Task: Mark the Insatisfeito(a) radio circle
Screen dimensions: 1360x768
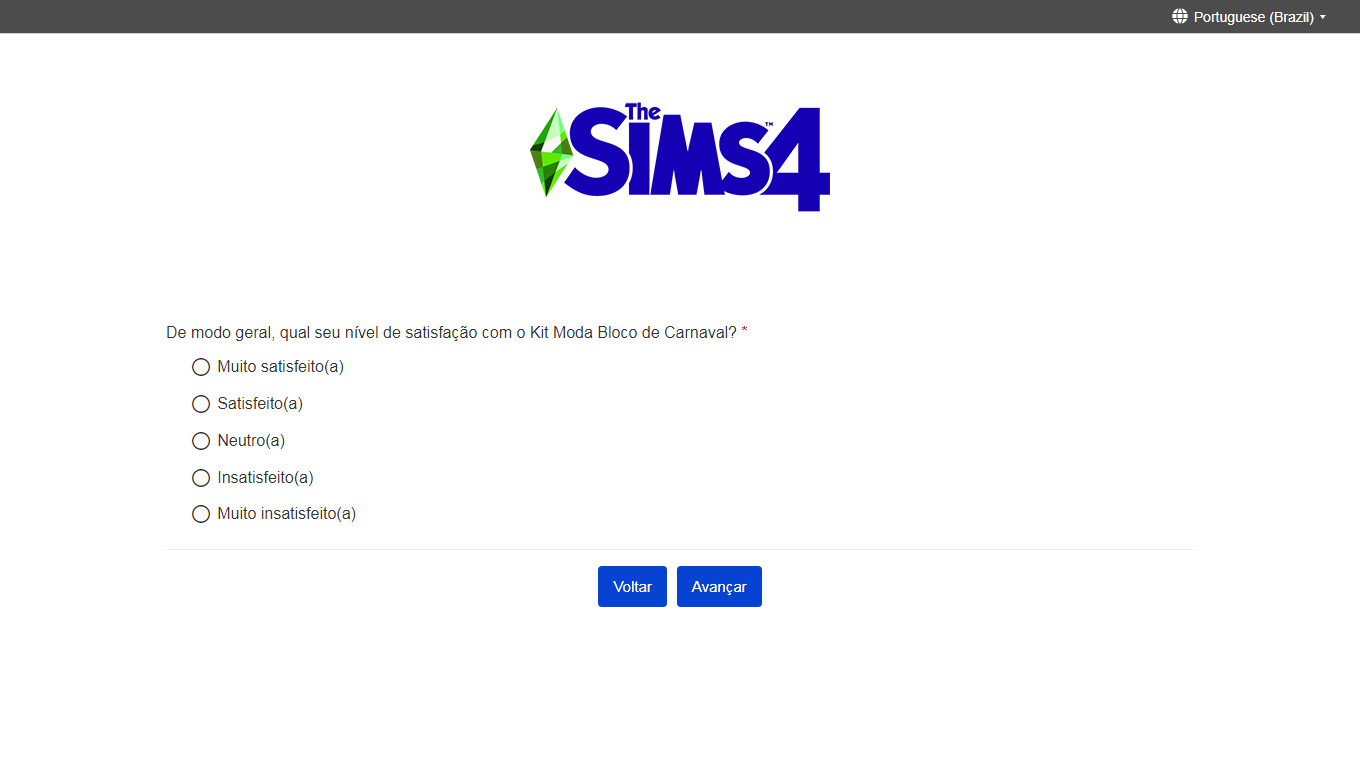Action: [x=201, y=478]
